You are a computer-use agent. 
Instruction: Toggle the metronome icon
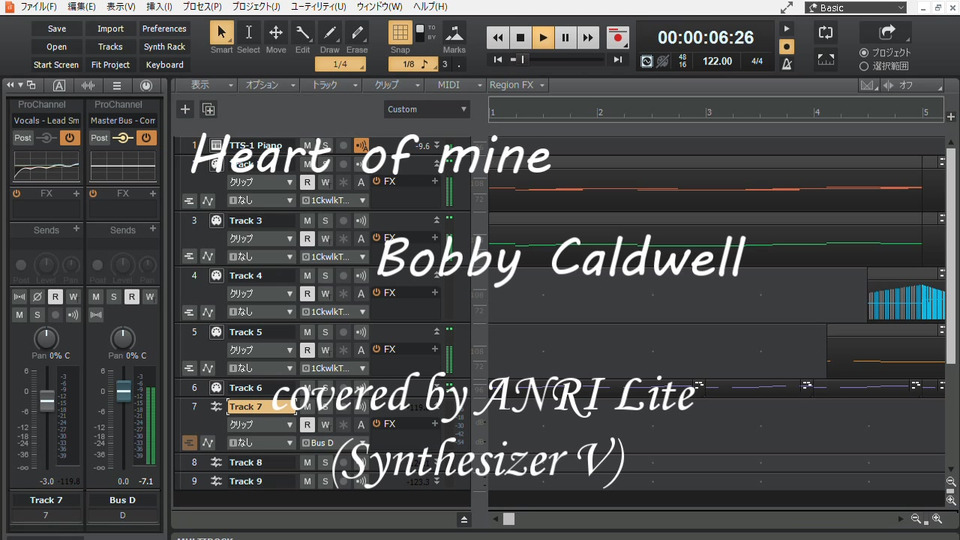pos(787,64)
